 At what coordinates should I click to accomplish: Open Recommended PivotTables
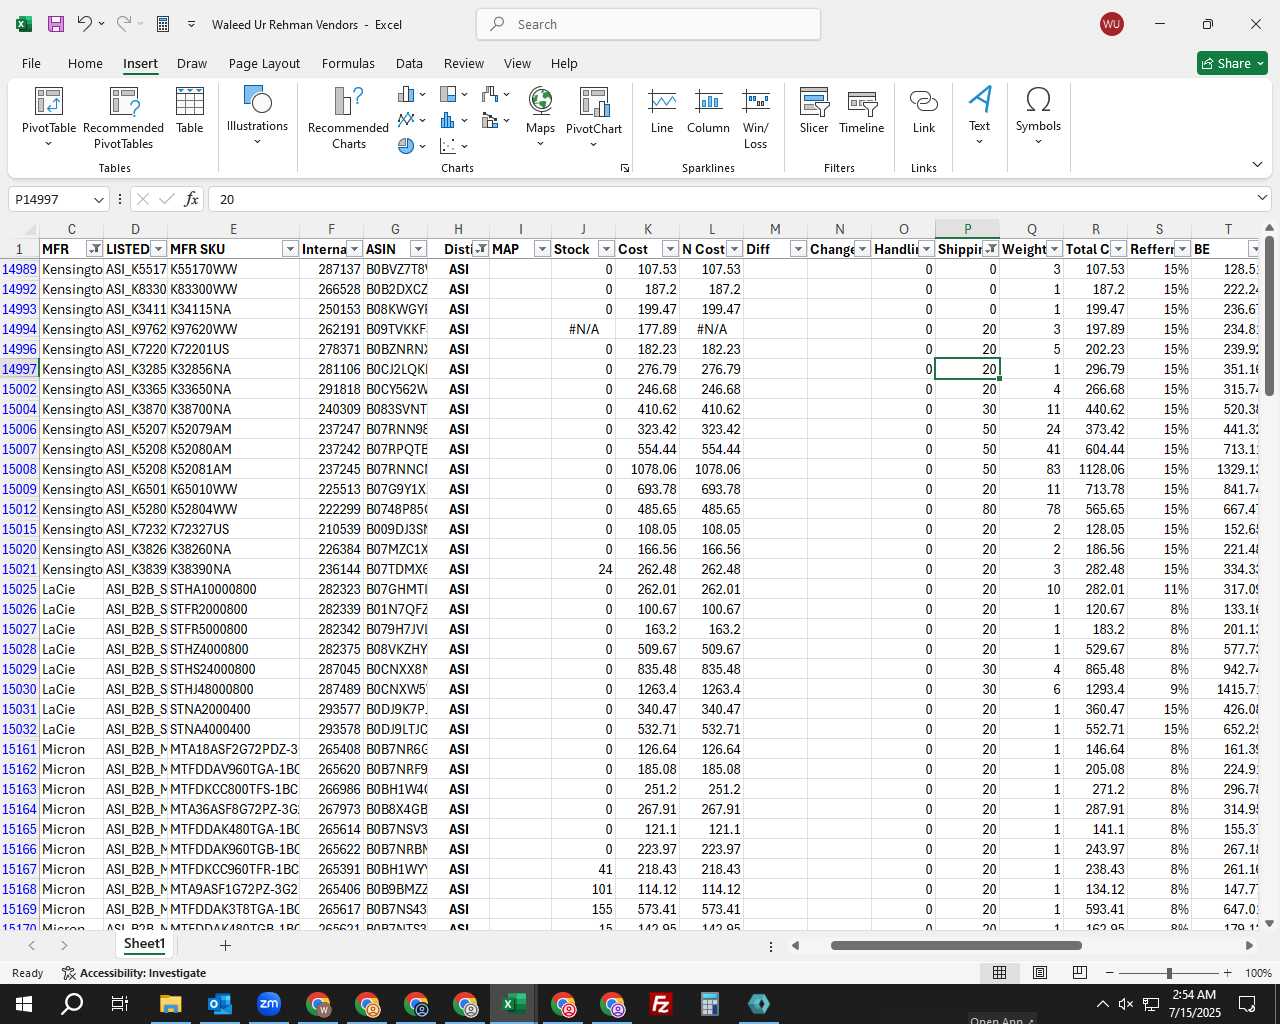pos(124,118)
